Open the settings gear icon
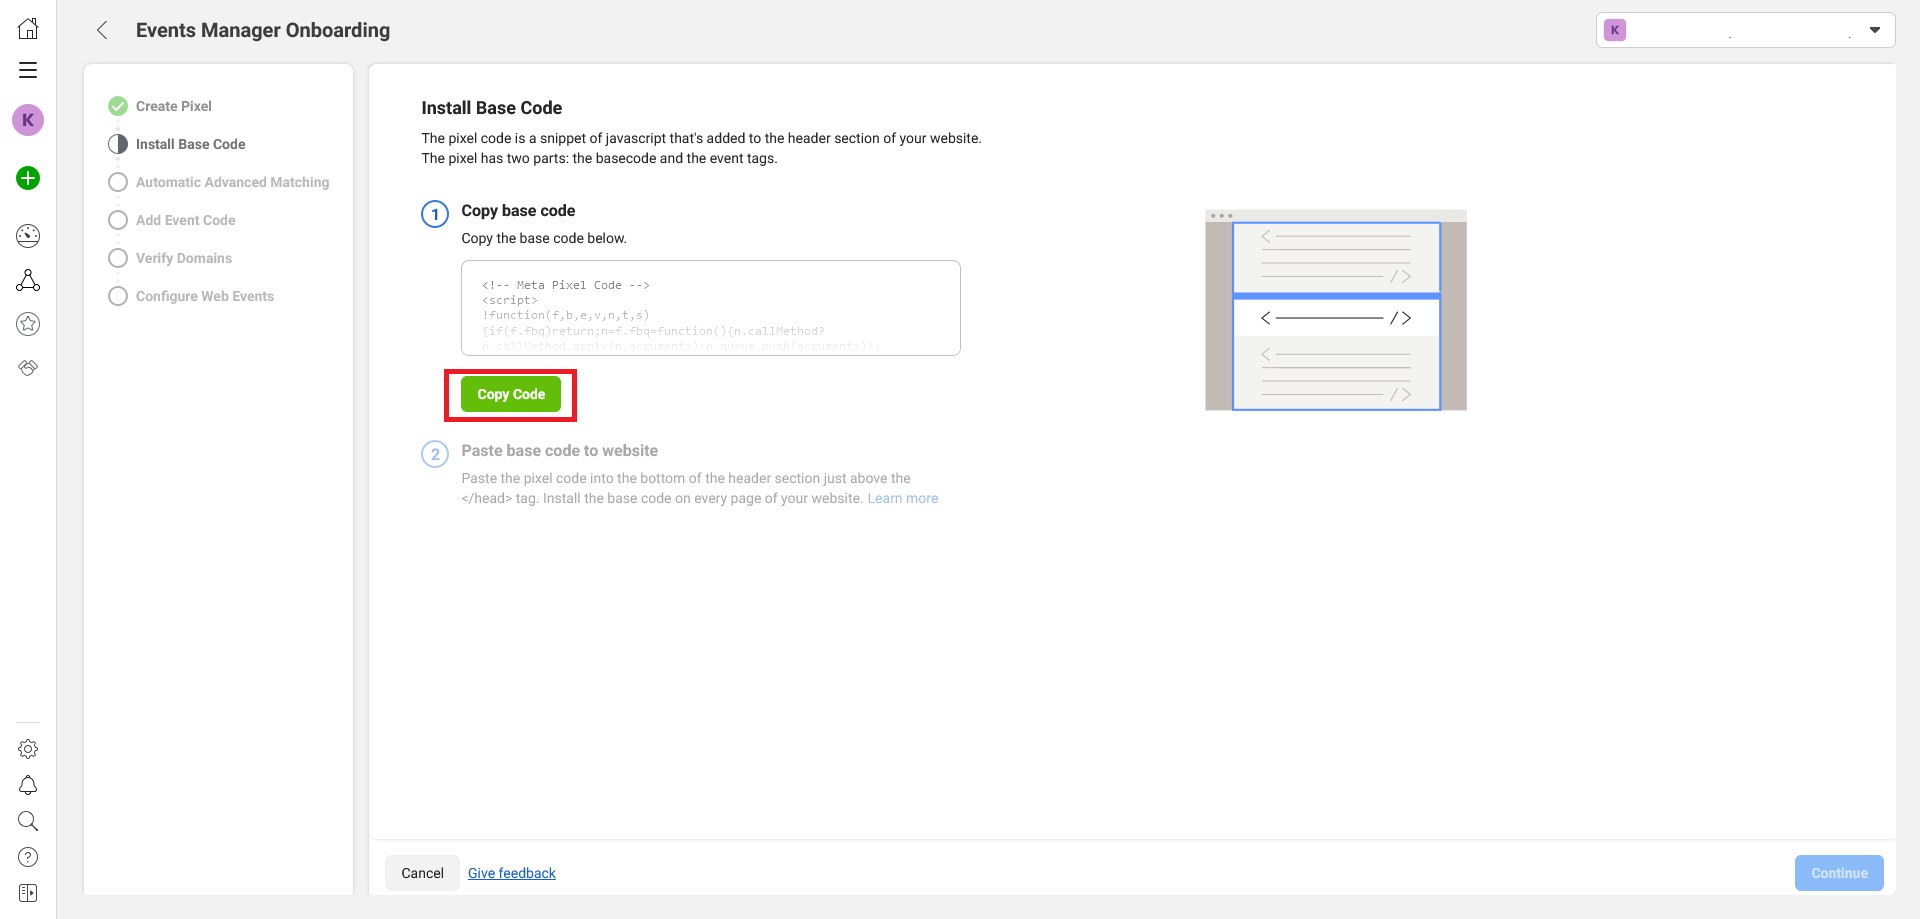This screenshot has height=919, width=1920. (x=28, y=749)
